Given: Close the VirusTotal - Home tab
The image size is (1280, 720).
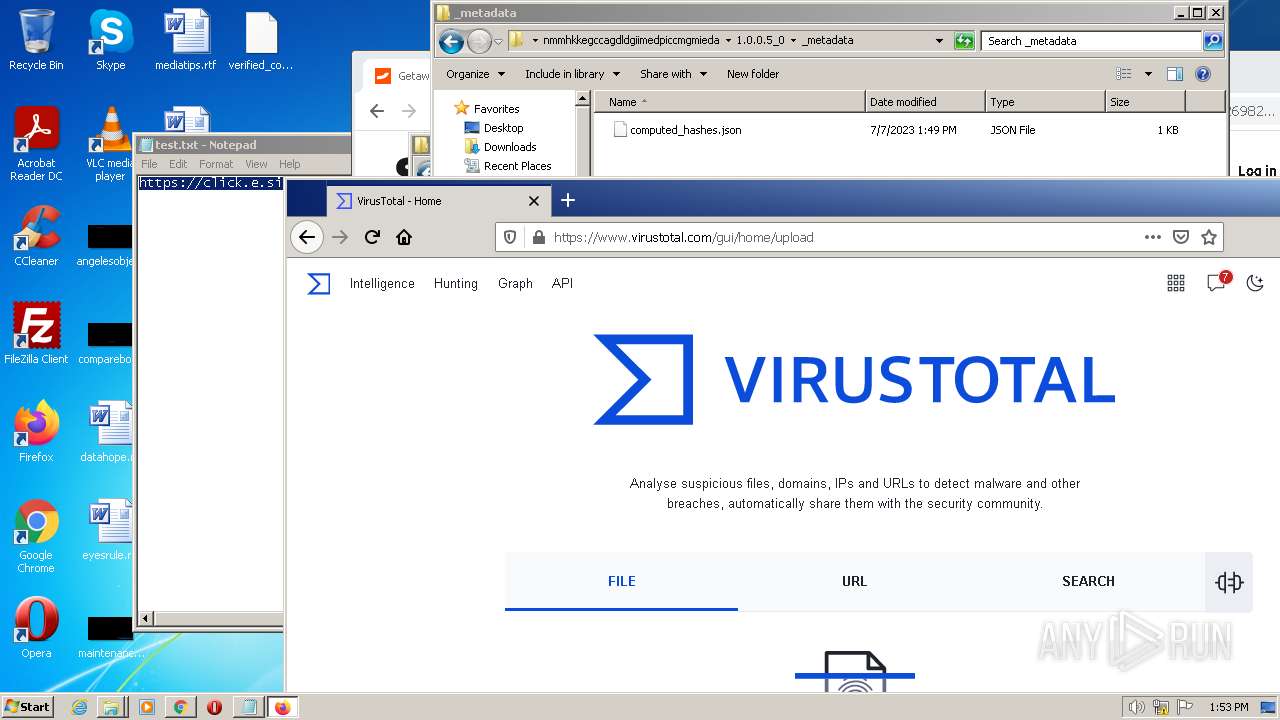Looking at the screenshot, I should click(534, 201).
